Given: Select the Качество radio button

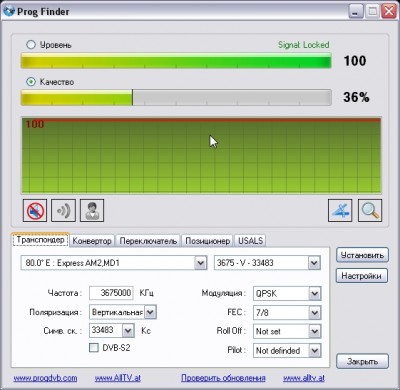Looking at the screenshot, I should click(31, 82).
